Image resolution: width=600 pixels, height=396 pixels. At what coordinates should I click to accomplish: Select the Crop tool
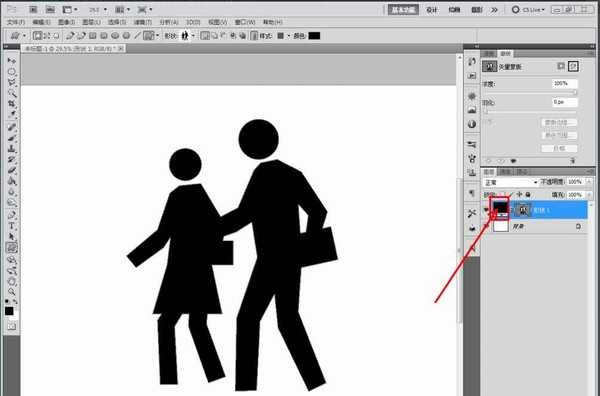pyautogui.click(x=11, y=104)
